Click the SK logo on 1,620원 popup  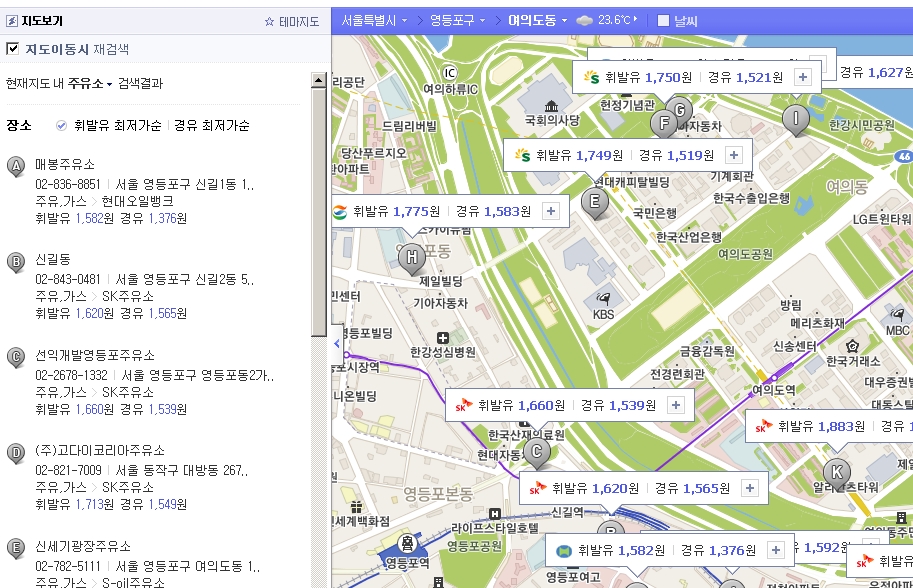tap(537, 488)
